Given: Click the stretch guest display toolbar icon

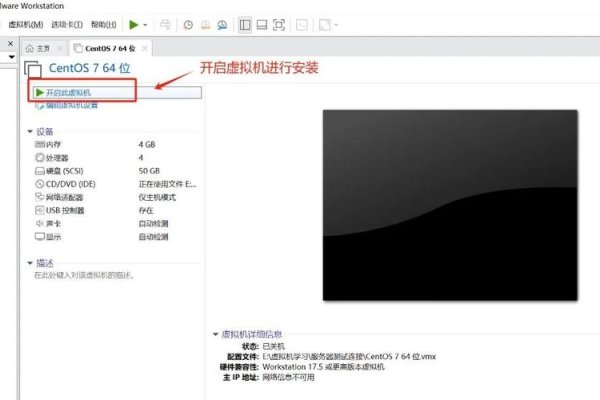Looking at the screenshot, I should click(324, 25).
